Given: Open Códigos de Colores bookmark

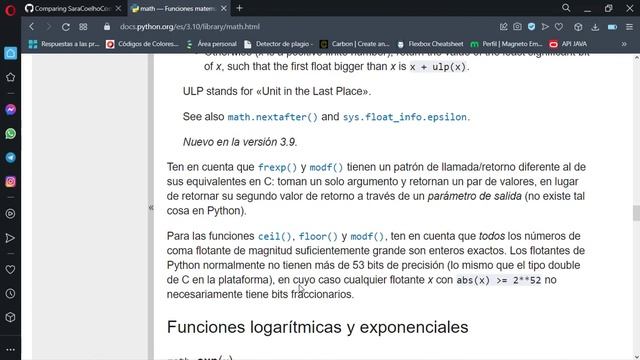Looking at the screenshot, I should (142, 44).
